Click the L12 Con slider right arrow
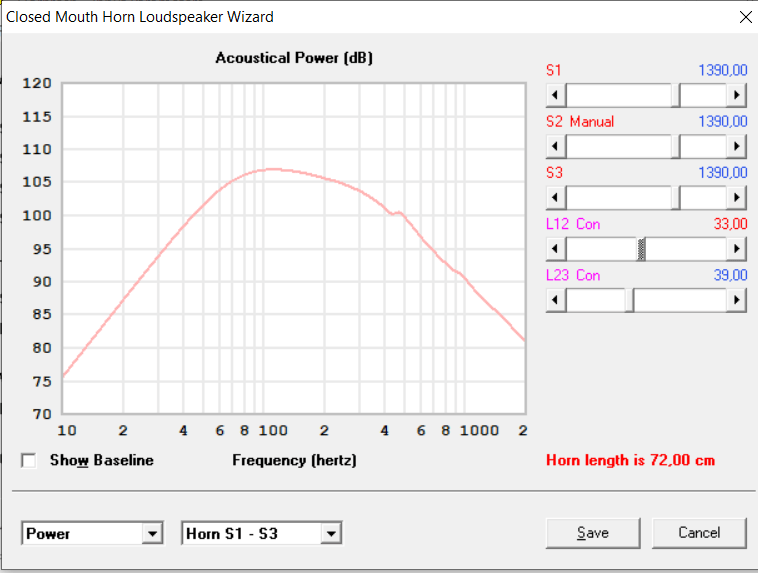 736,249
